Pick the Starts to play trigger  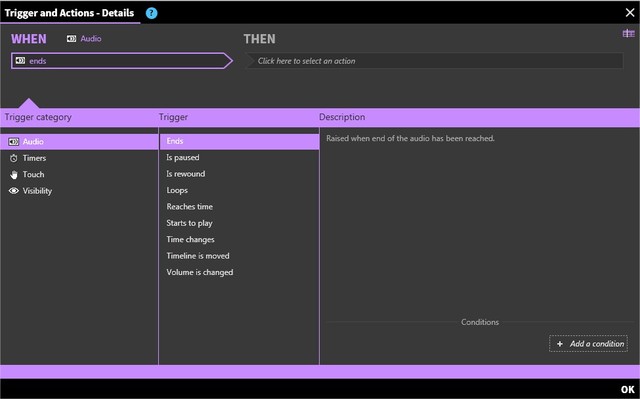coord(239,223)
